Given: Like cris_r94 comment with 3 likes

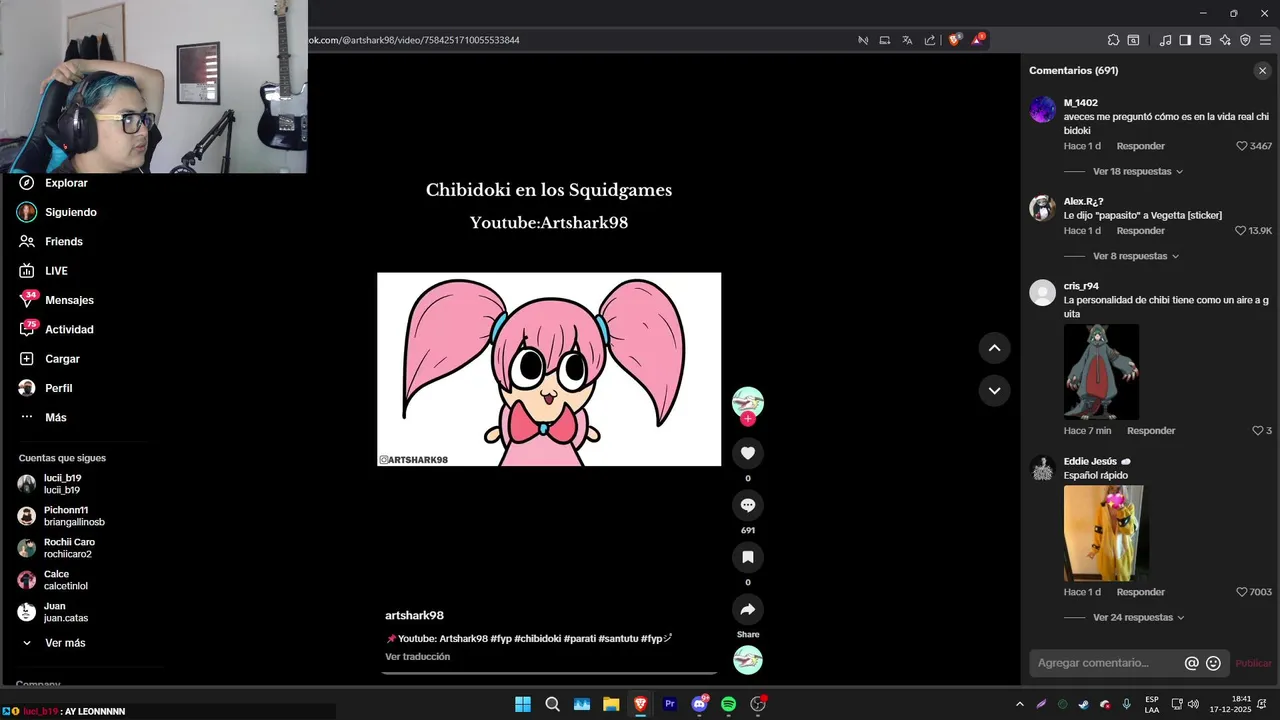Looking at the screenshot, I should (1258, 431).
